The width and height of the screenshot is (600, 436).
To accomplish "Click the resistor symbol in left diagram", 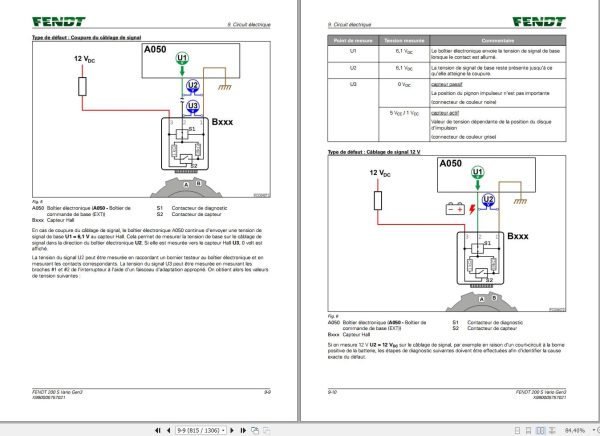I will (82, 87).
